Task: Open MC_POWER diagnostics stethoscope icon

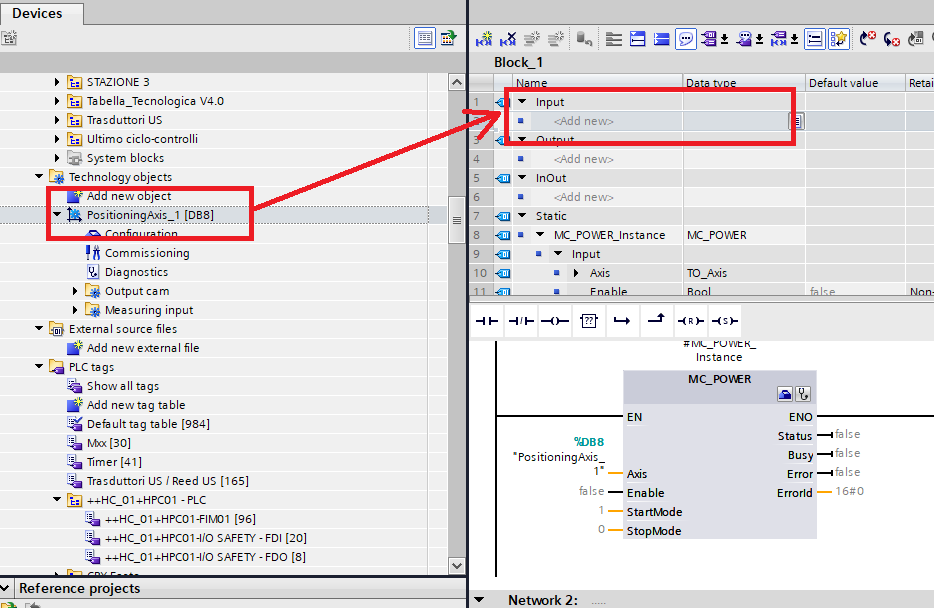Action: point(802,394)
